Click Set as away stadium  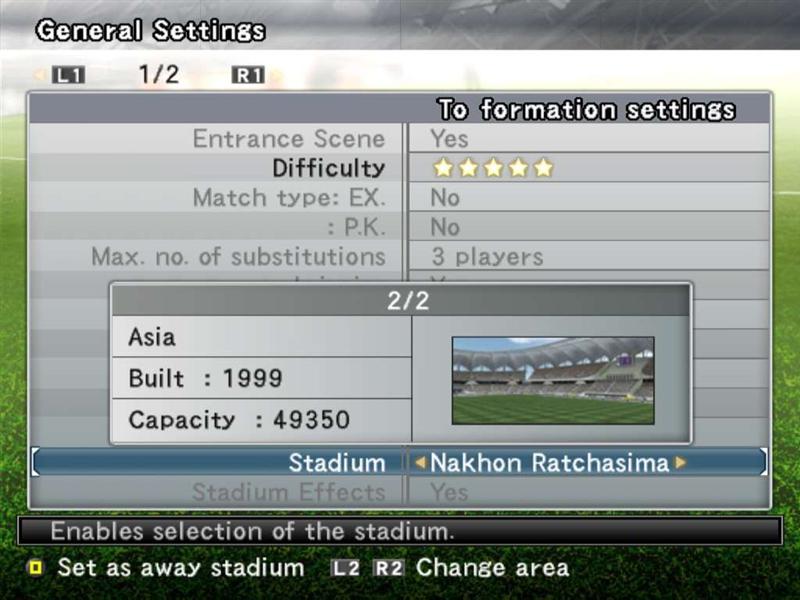[x=181, y=568]
